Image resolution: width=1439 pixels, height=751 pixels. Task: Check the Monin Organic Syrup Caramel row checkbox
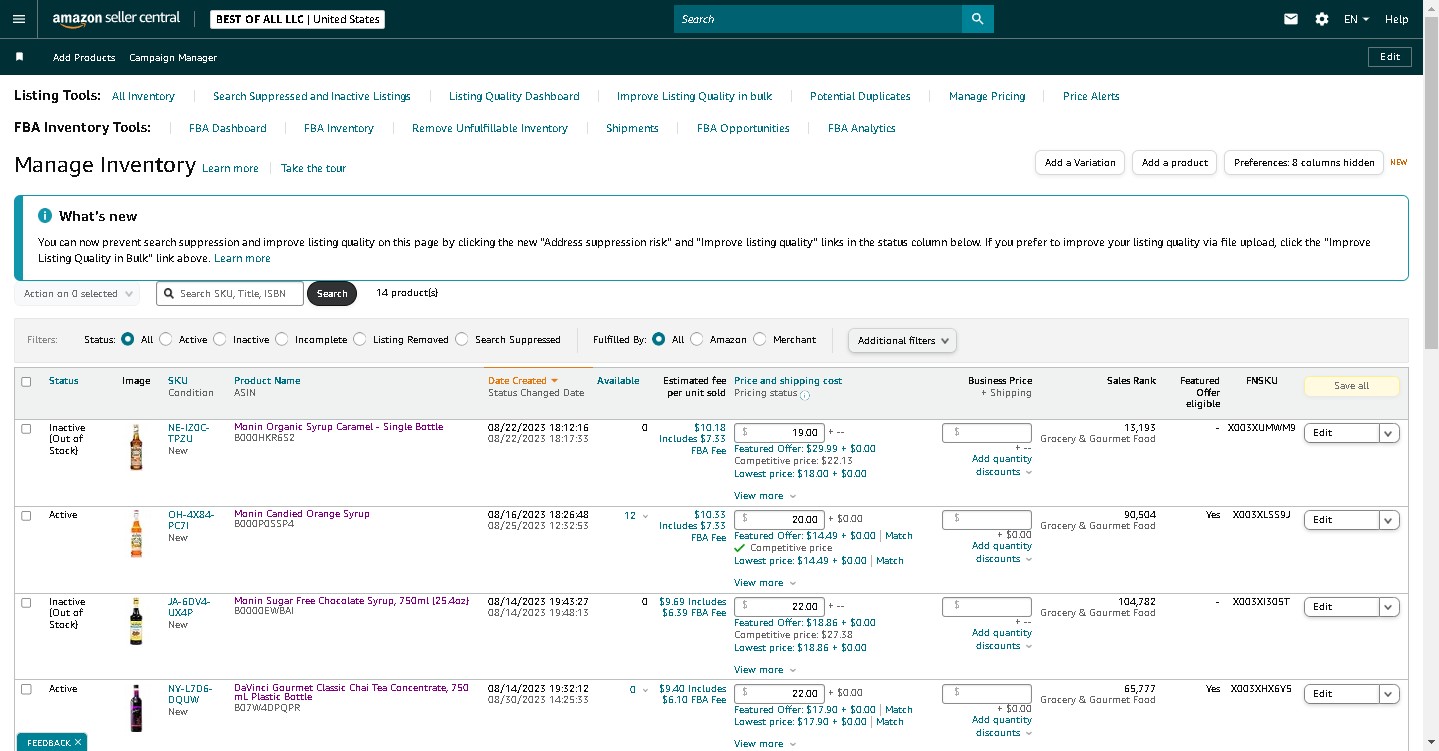pos(26,429)
